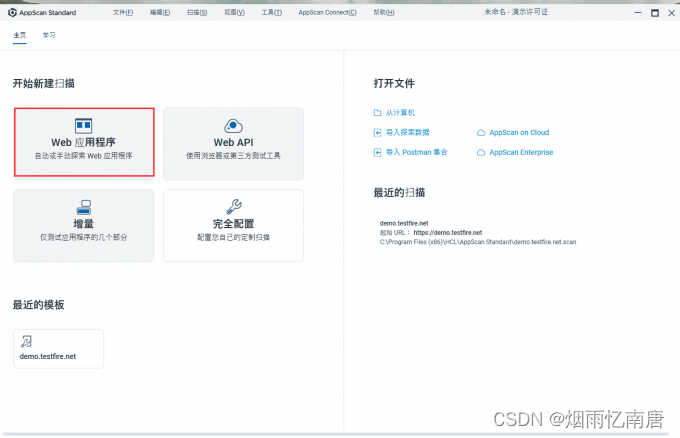Image resolution: width=680 pixels, height=438 pixels.
Task: Click the folder icon beside 从计算机
Action: click(377, 113)
